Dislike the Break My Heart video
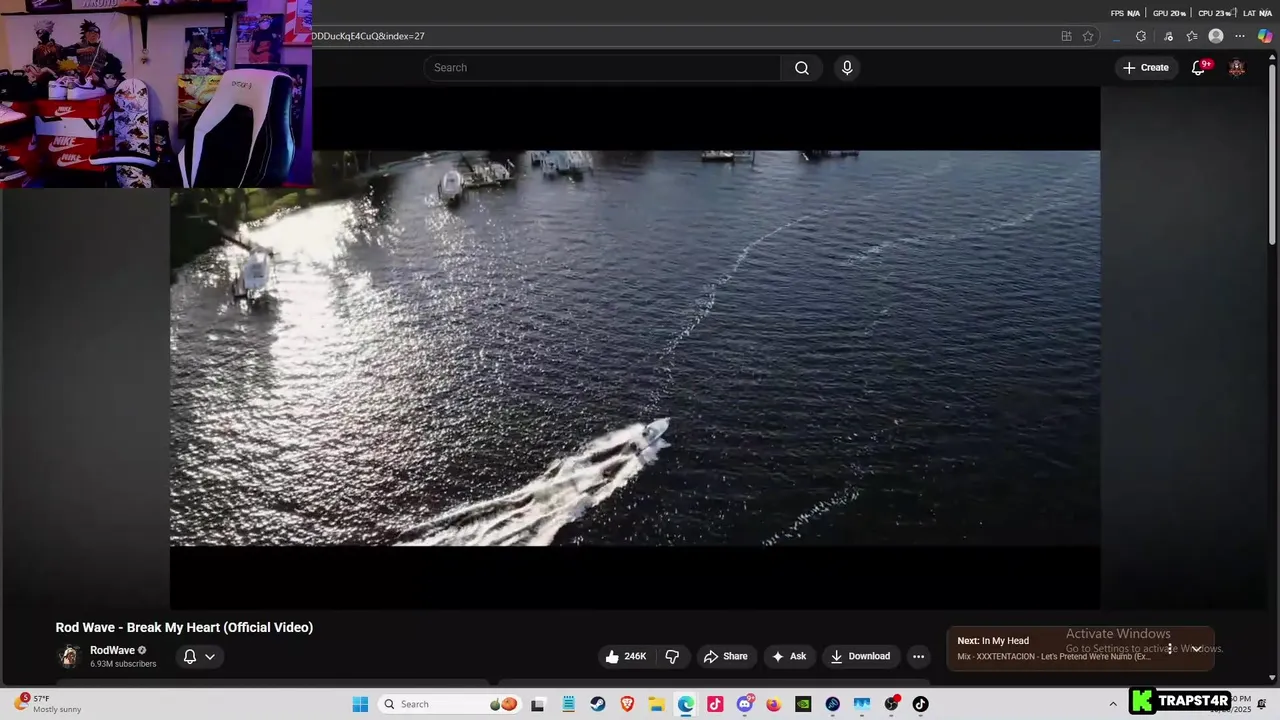The width and height of the screenshot is (1280, 720). [672, 656]
